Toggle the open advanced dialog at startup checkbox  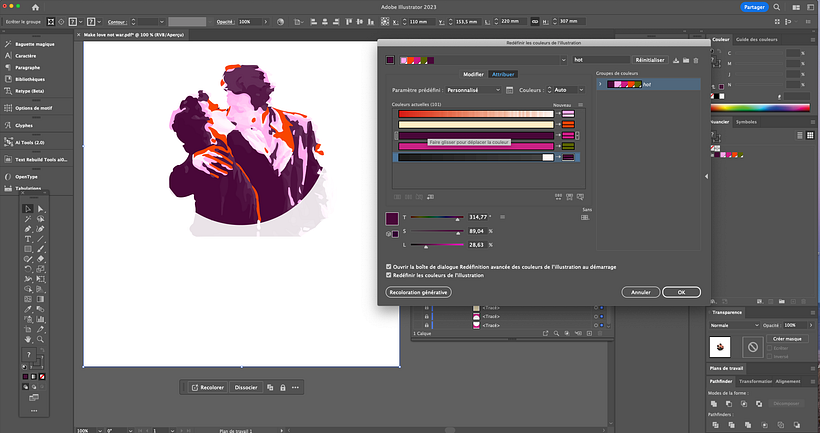[389, 267]
